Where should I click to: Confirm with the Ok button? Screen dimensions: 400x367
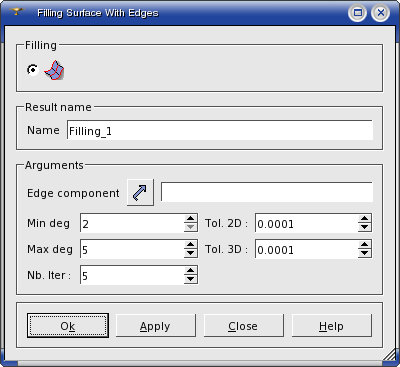click(x=68, y=325)
